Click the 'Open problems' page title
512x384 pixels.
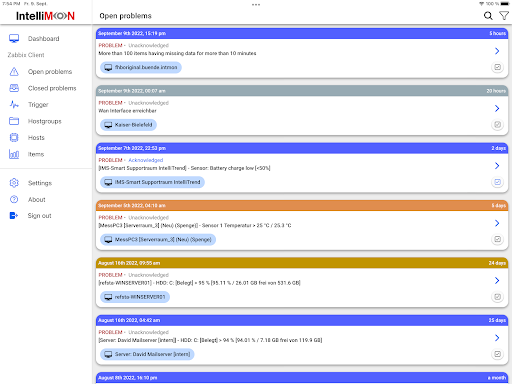tap(125, 16)
